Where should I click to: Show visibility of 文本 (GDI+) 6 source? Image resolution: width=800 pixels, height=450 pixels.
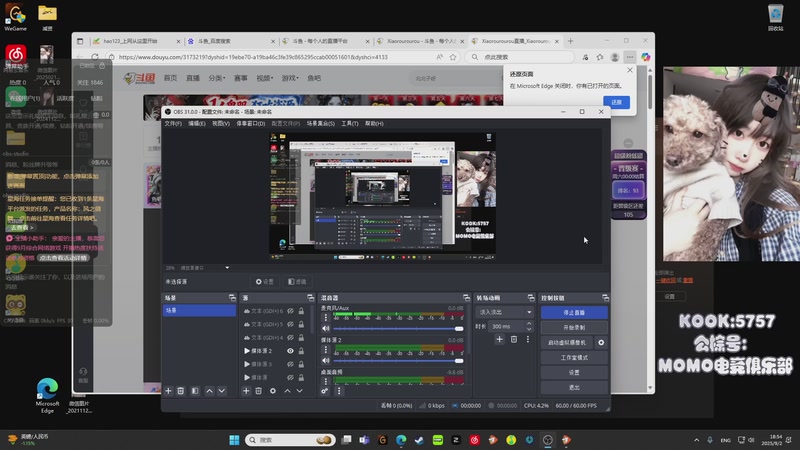point(290,311)
